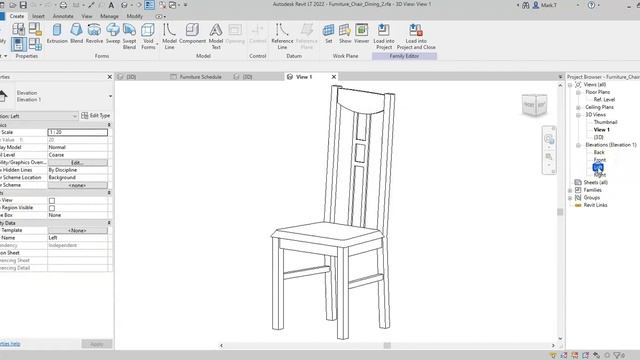Open the Help question mark icon
640x360 pixels.
[x=591, y=5]
